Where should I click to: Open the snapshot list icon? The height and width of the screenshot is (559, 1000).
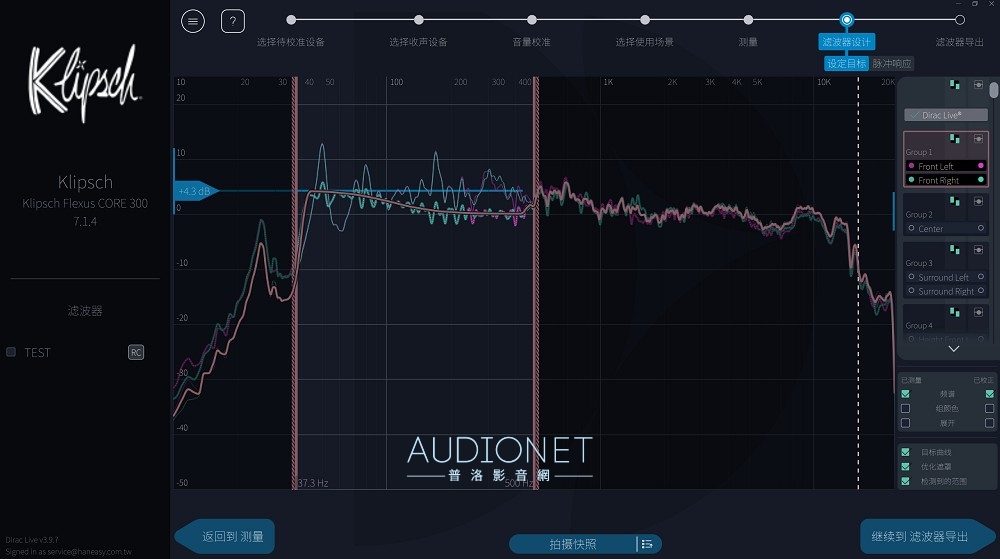[x=647, y=544]
